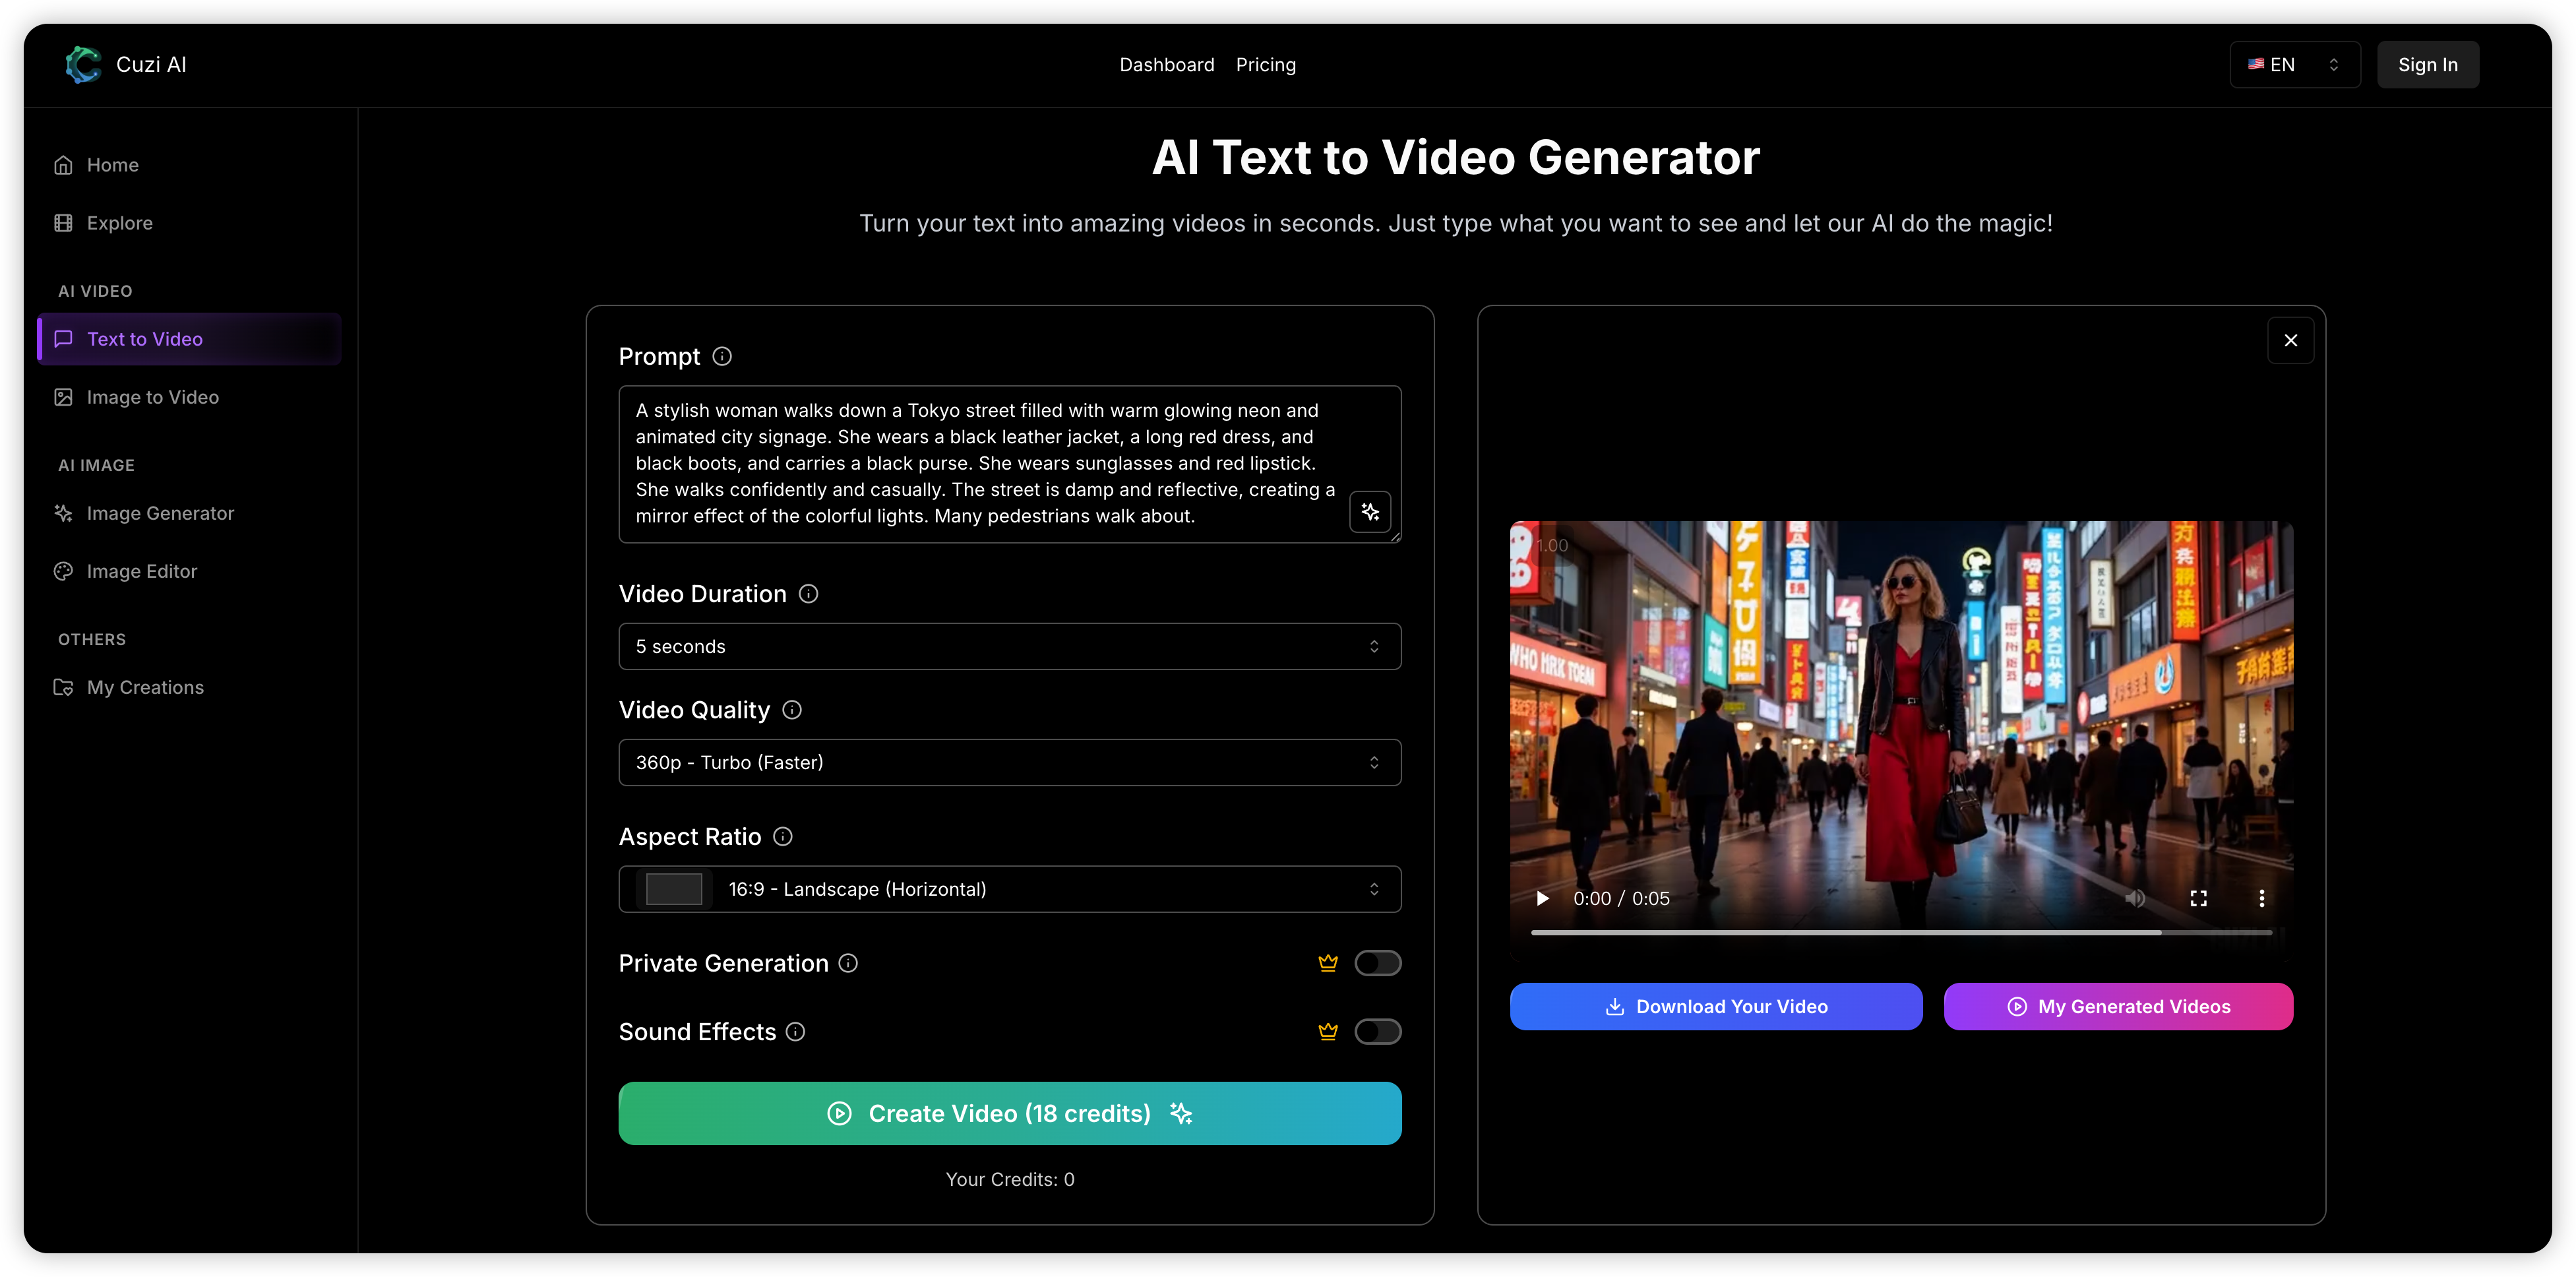Open the 16:9 Landscape aspect dropdown

coord(1010,889)
